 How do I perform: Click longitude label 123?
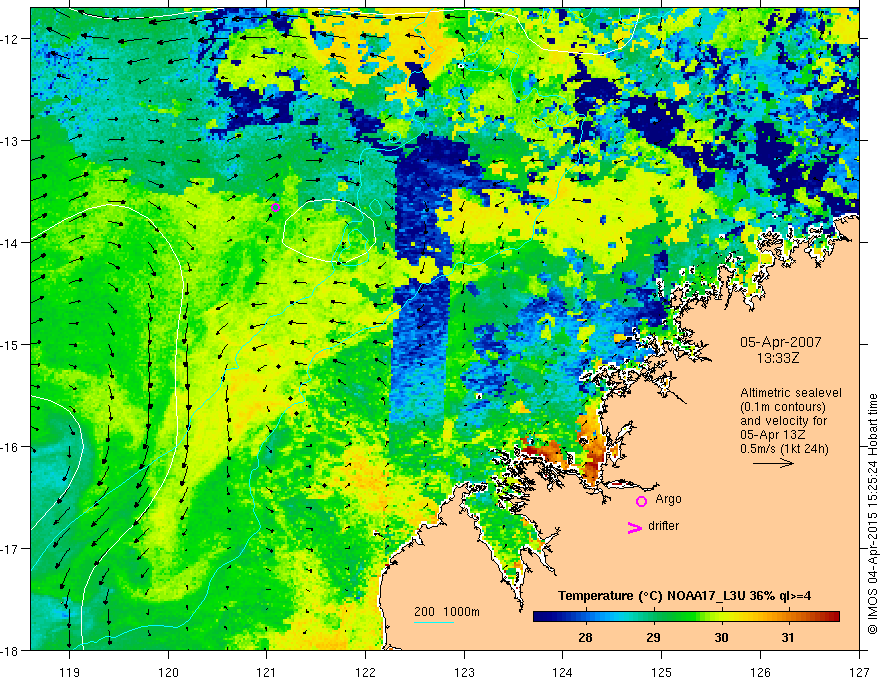click(464, 672)
